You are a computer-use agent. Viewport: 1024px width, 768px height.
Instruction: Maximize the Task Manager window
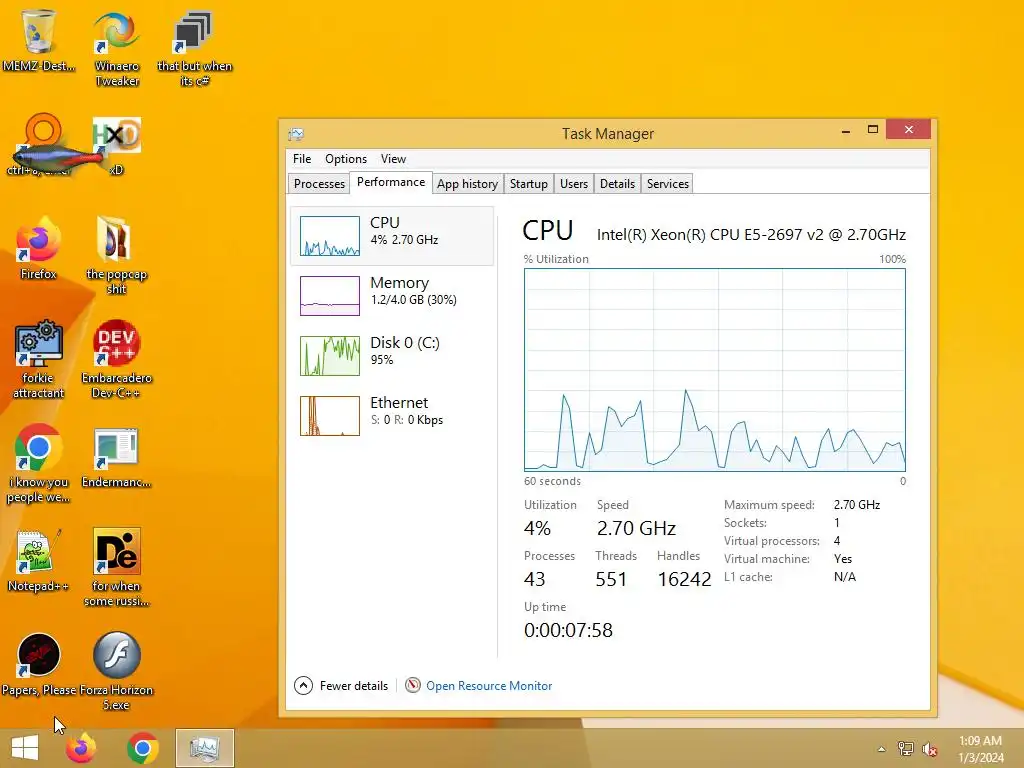(872, 130)
